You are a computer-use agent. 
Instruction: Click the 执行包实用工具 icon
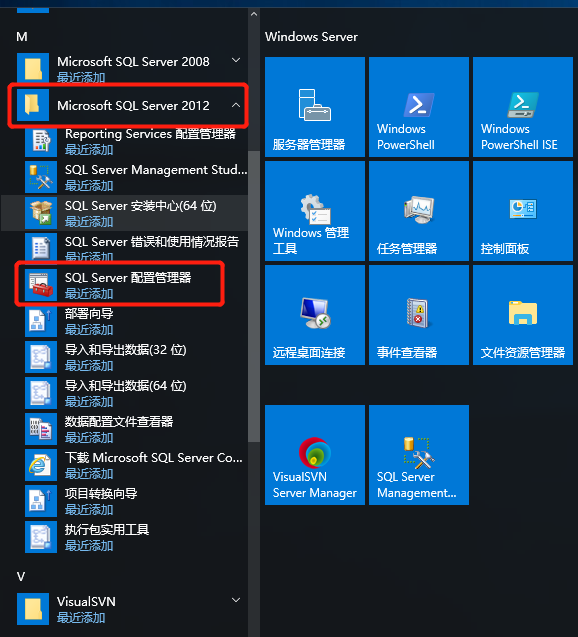pos(41,537)
